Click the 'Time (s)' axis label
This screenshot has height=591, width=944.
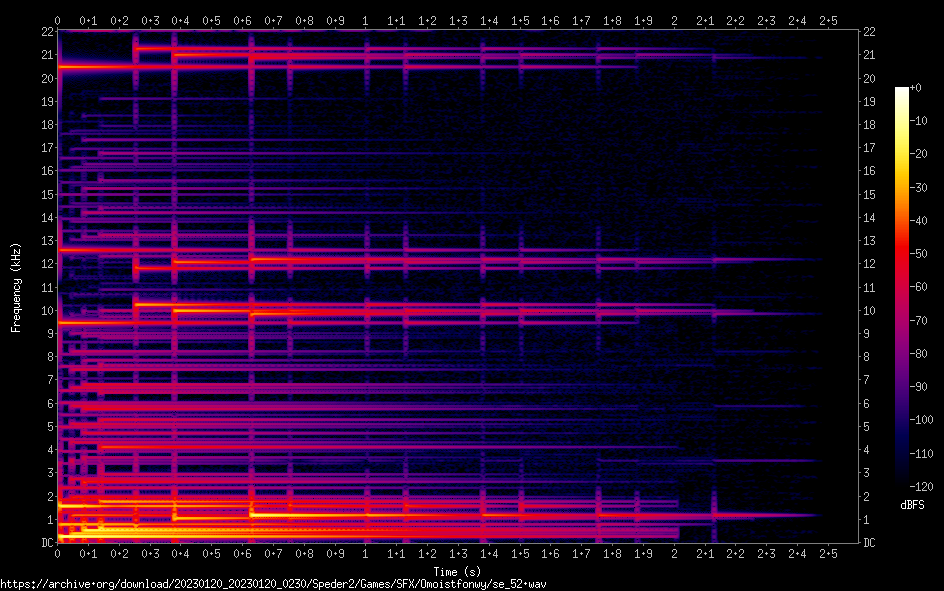(457, 571)
